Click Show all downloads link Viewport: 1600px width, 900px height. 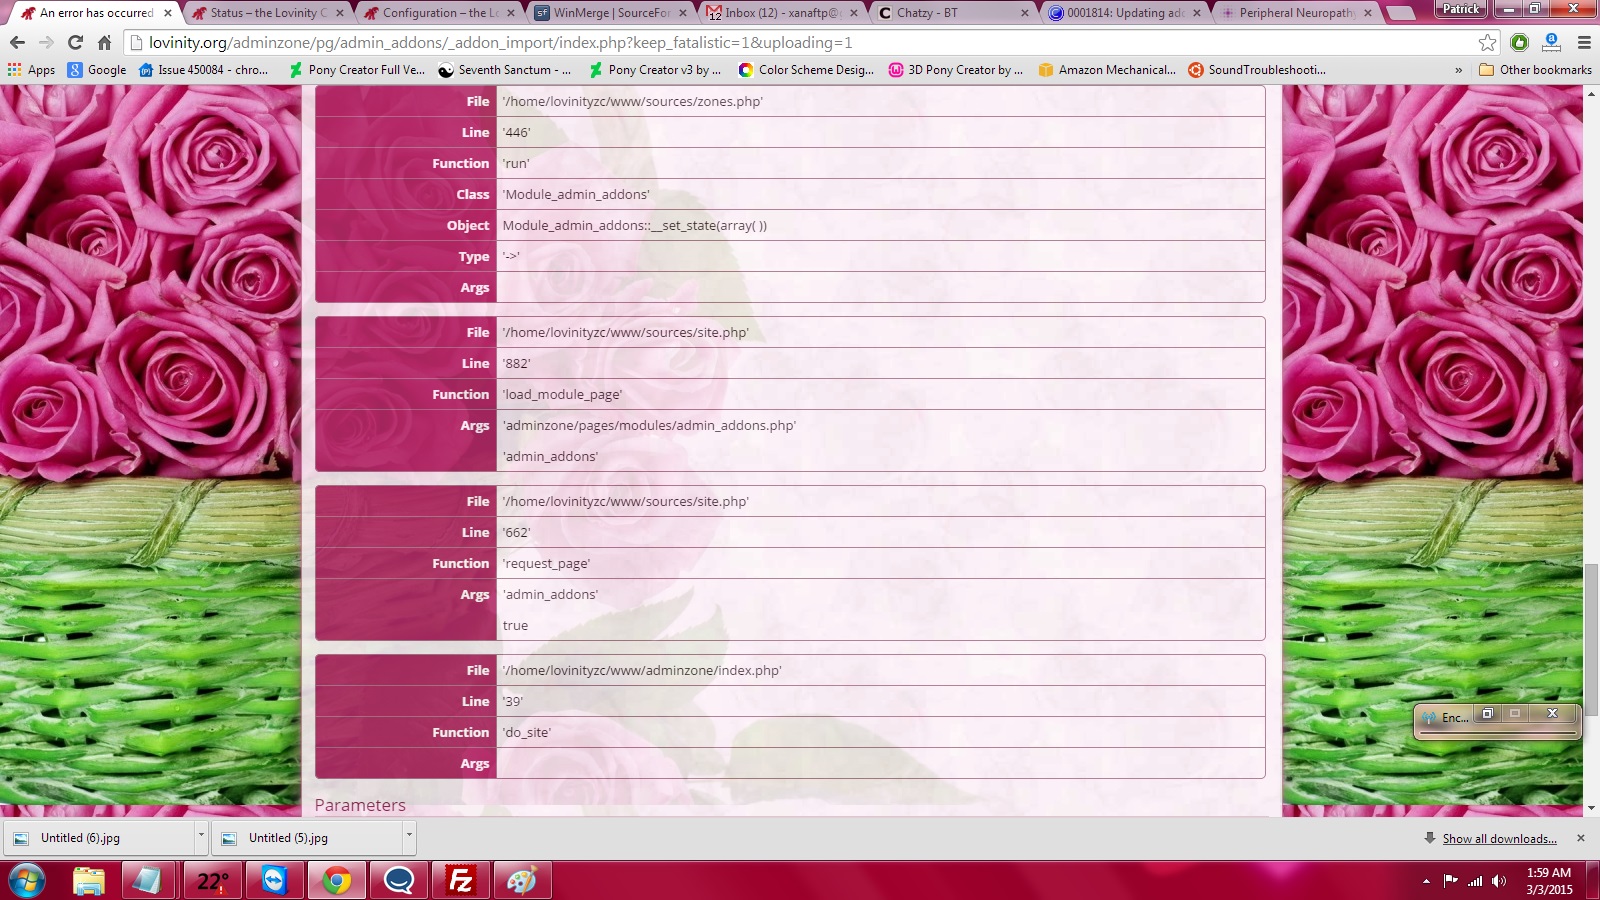(x=1498, y=839)
